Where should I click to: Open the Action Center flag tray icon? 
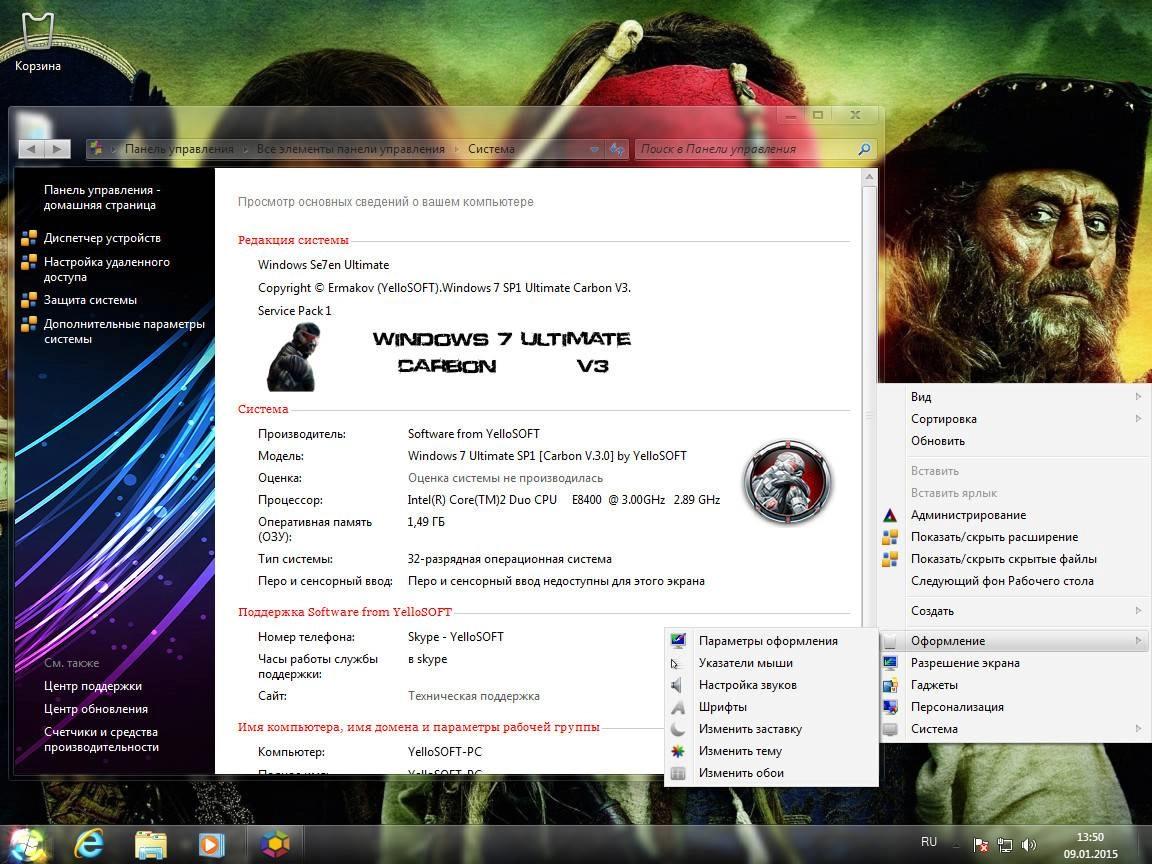click(x=980, y=846)
